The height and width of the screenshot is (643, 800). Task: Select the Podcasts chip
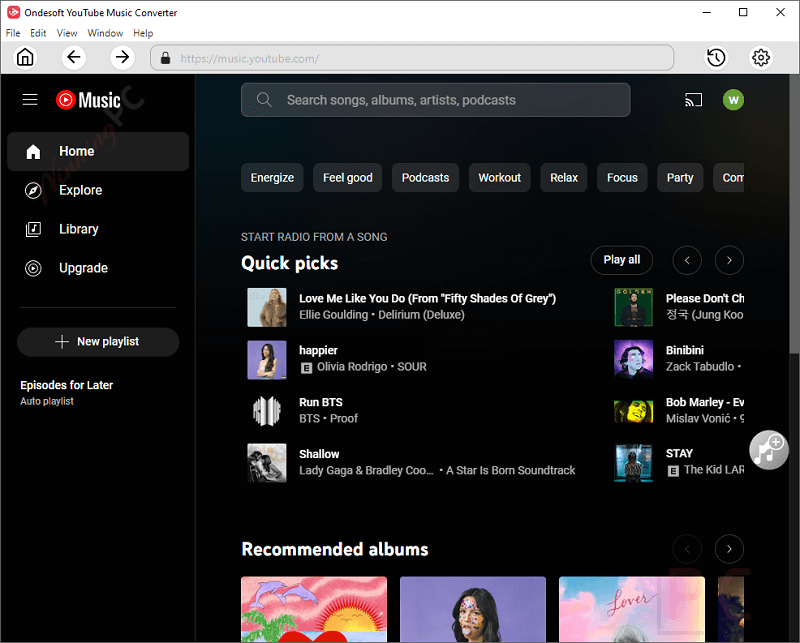[426, 178]
